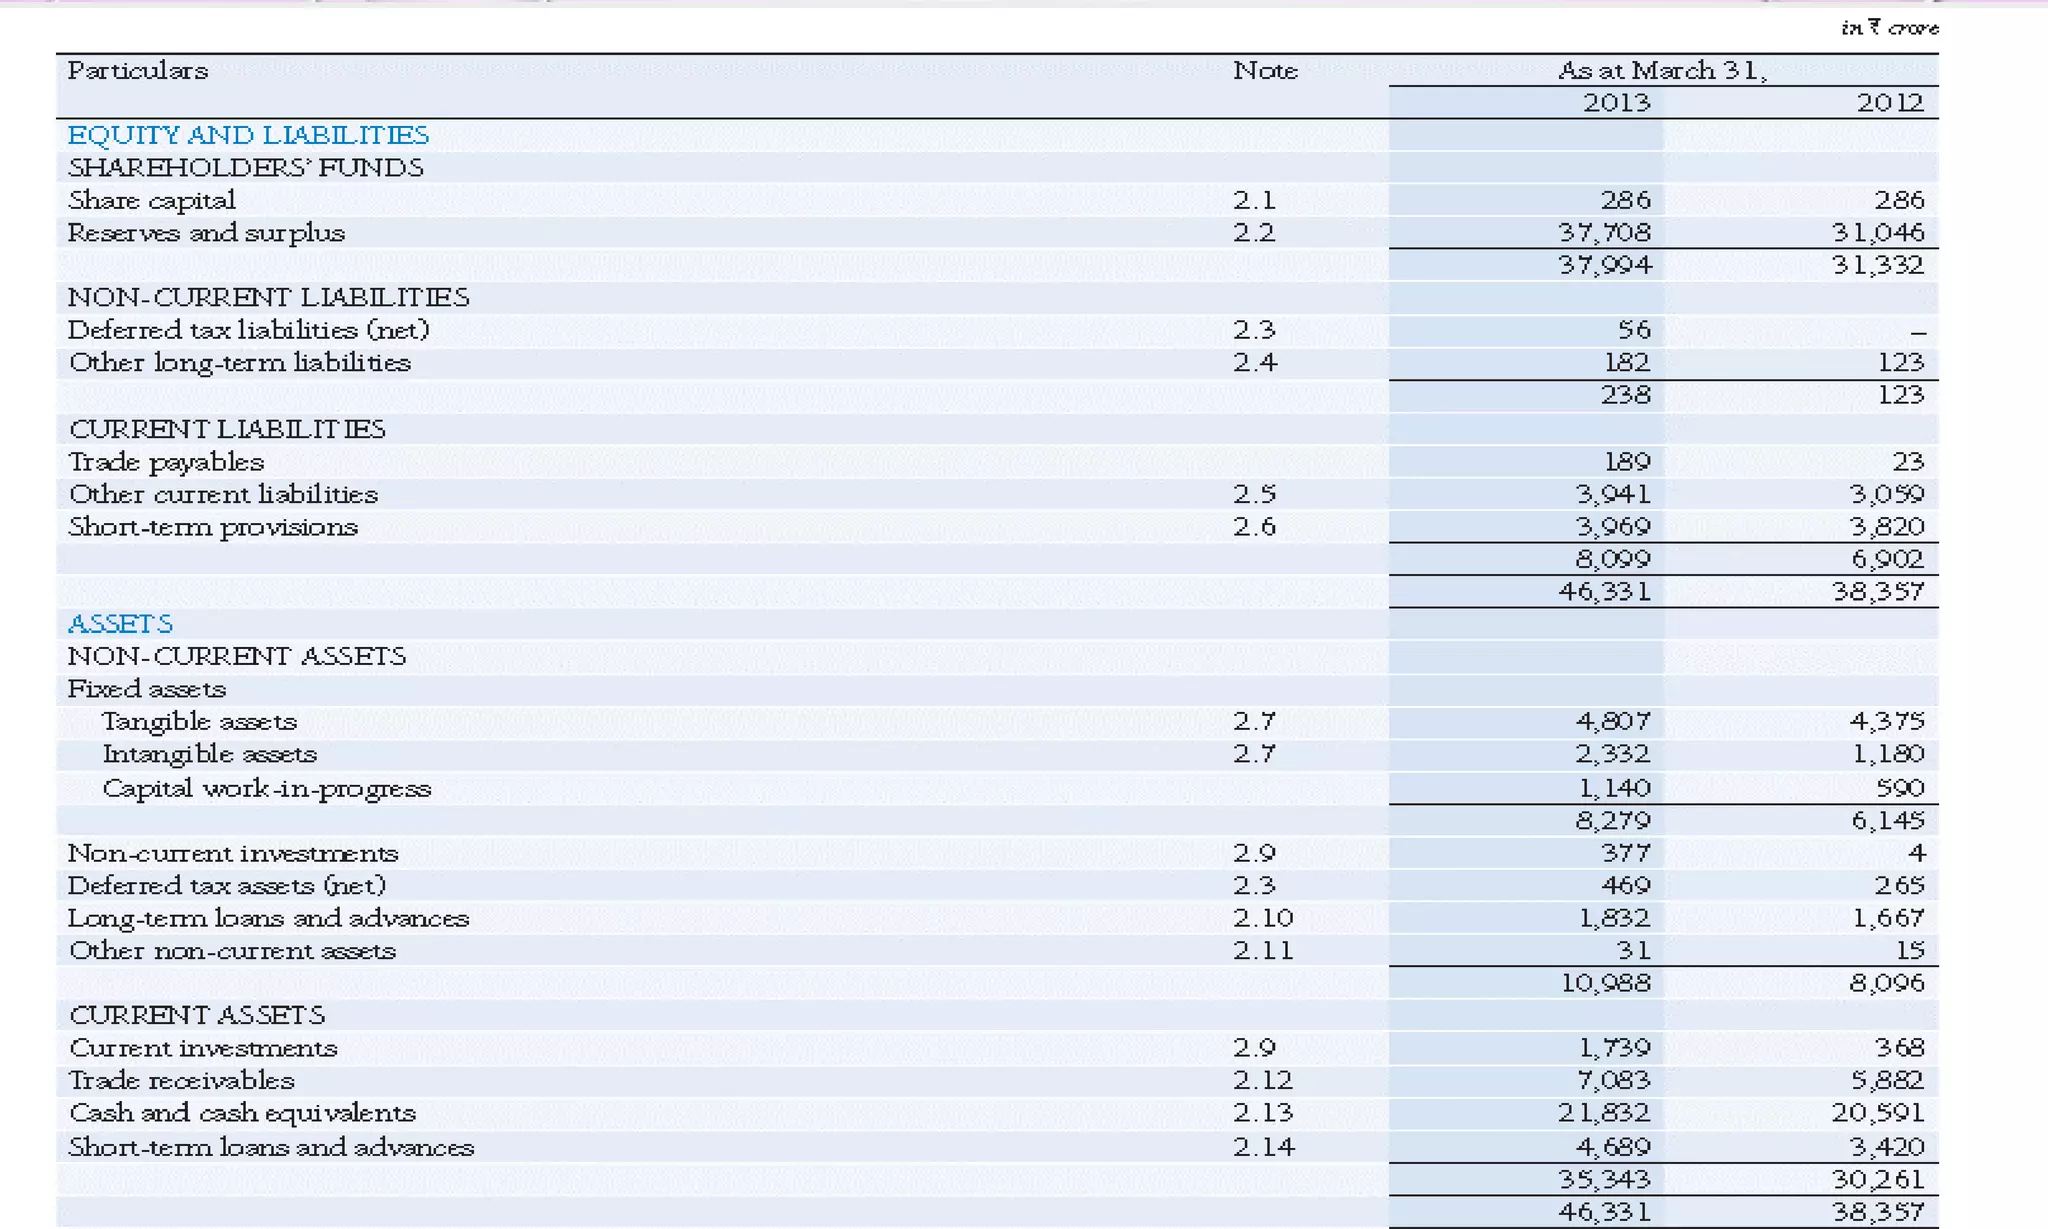Select the Trade payables row label
This screenshot has width=2048, height=1229.
click(166, 462)
